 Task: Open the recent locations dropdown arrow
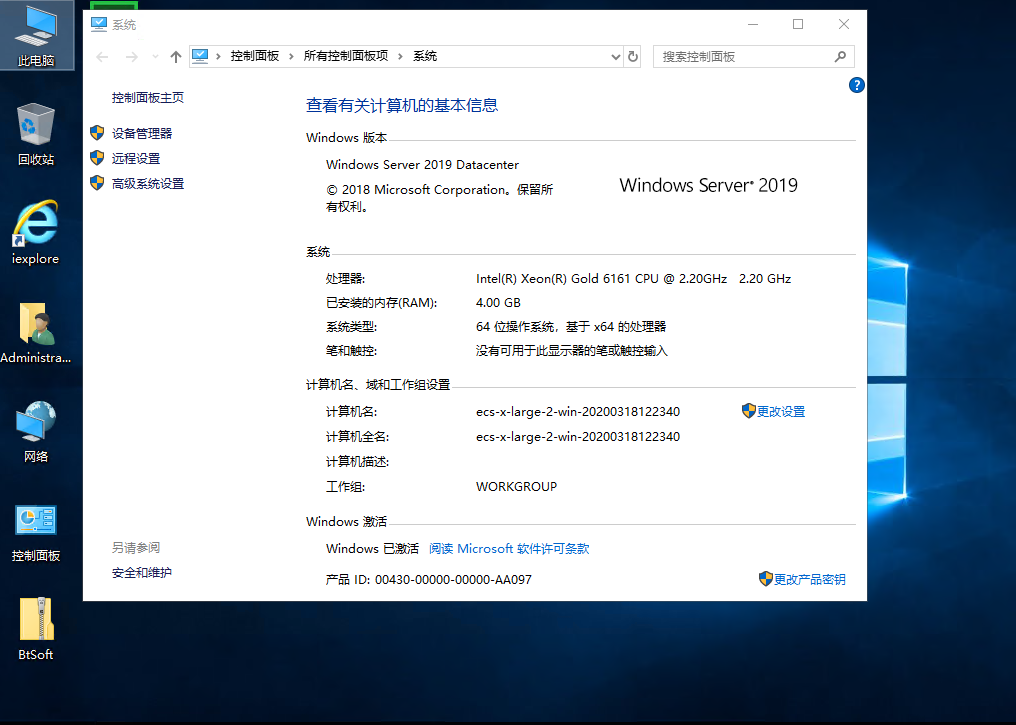click(156, 57)
